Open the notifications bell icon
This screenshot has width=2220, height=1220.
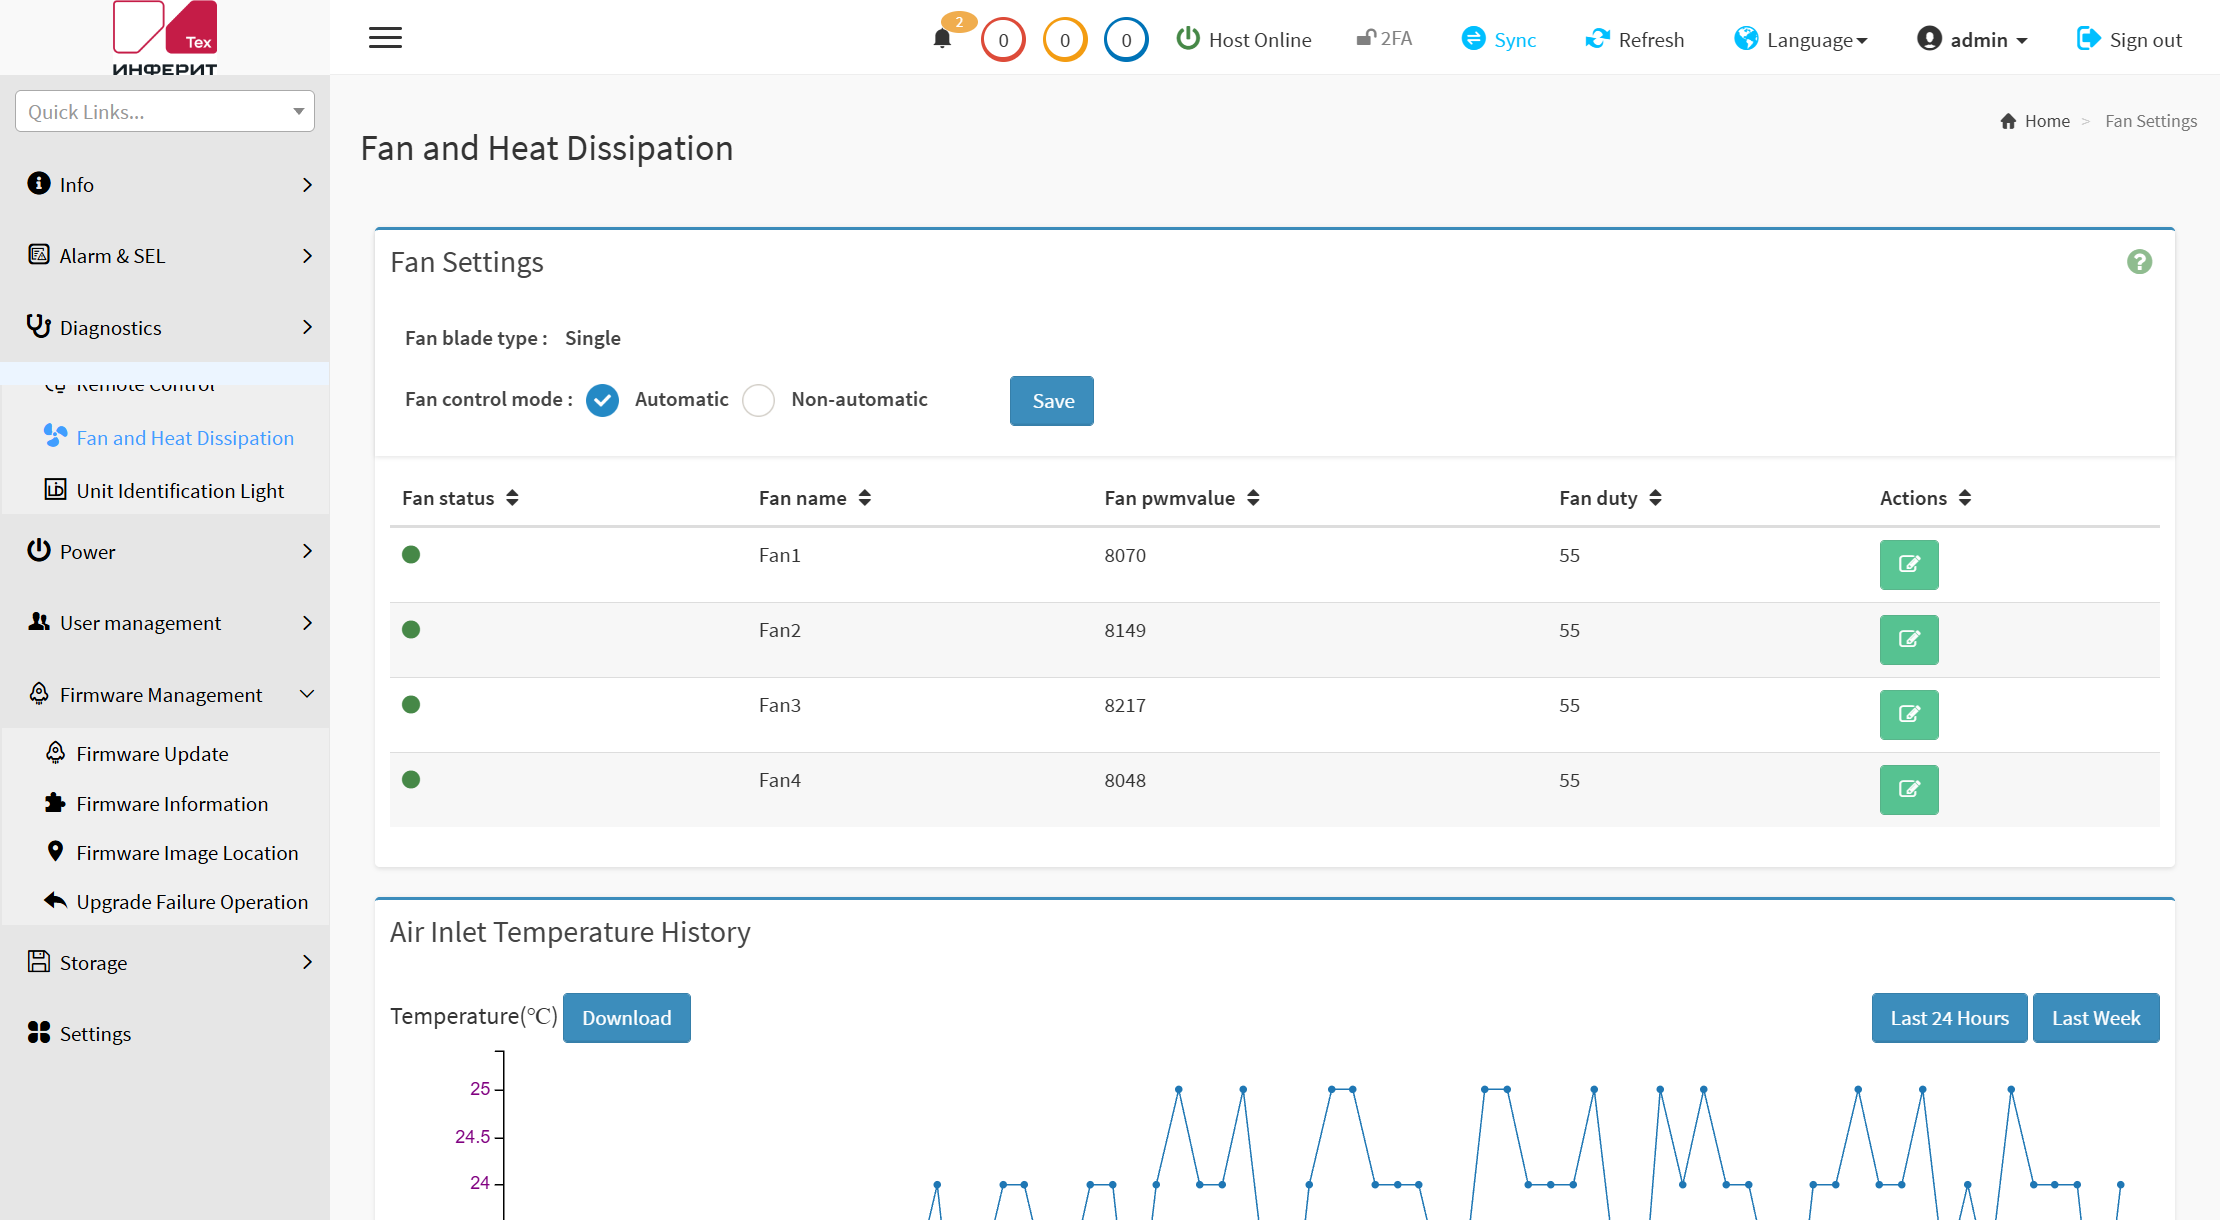(941, 39)
